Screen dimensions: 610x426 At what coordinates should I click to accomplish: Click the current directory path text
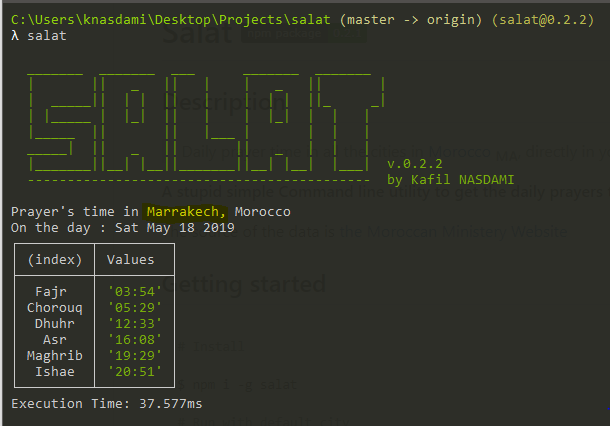(171, 19)
